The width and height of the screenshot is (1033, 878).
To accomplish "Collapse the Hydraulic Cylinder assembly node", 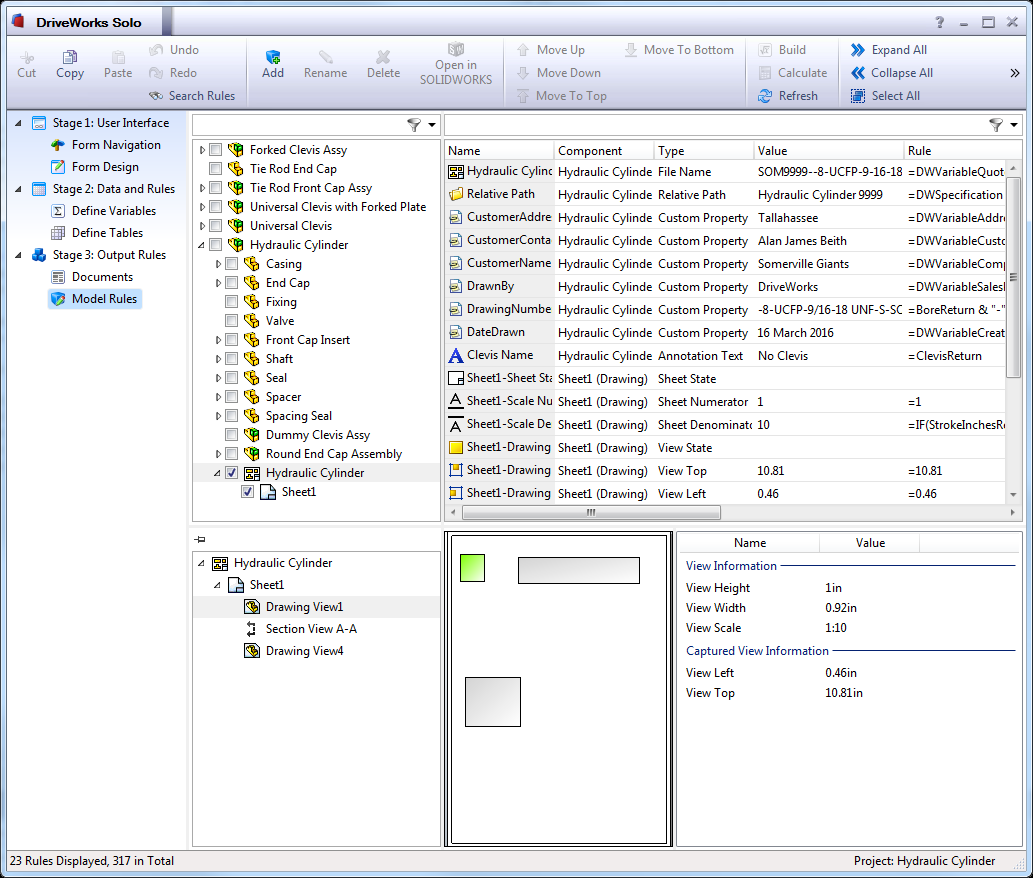I will click(x=202, y=245).
